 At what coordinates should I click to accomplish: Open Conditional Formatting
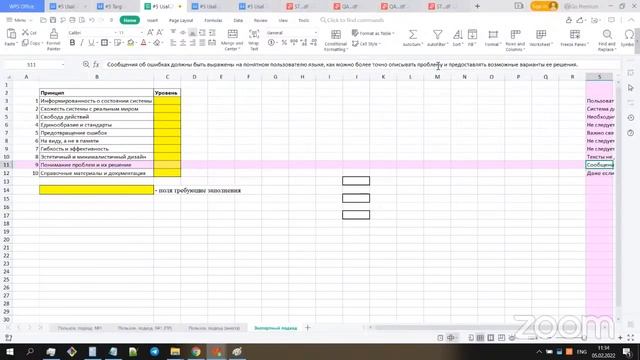point(336,40)
